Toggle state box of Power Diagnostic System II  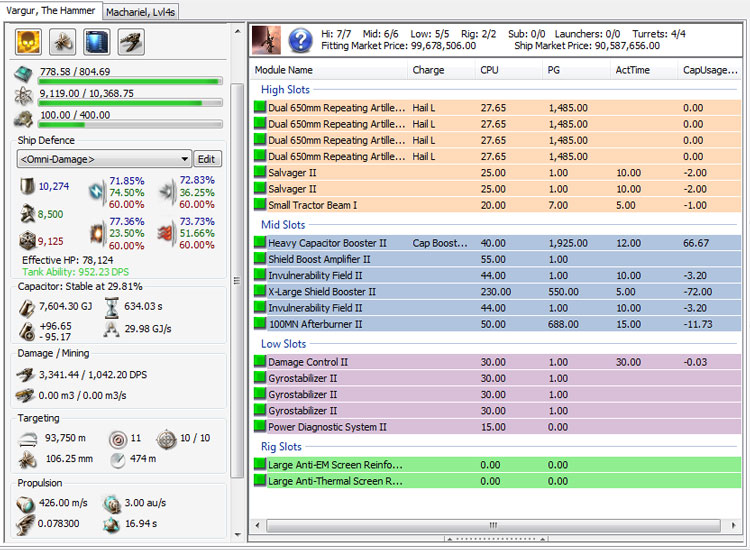click(260, 427)
